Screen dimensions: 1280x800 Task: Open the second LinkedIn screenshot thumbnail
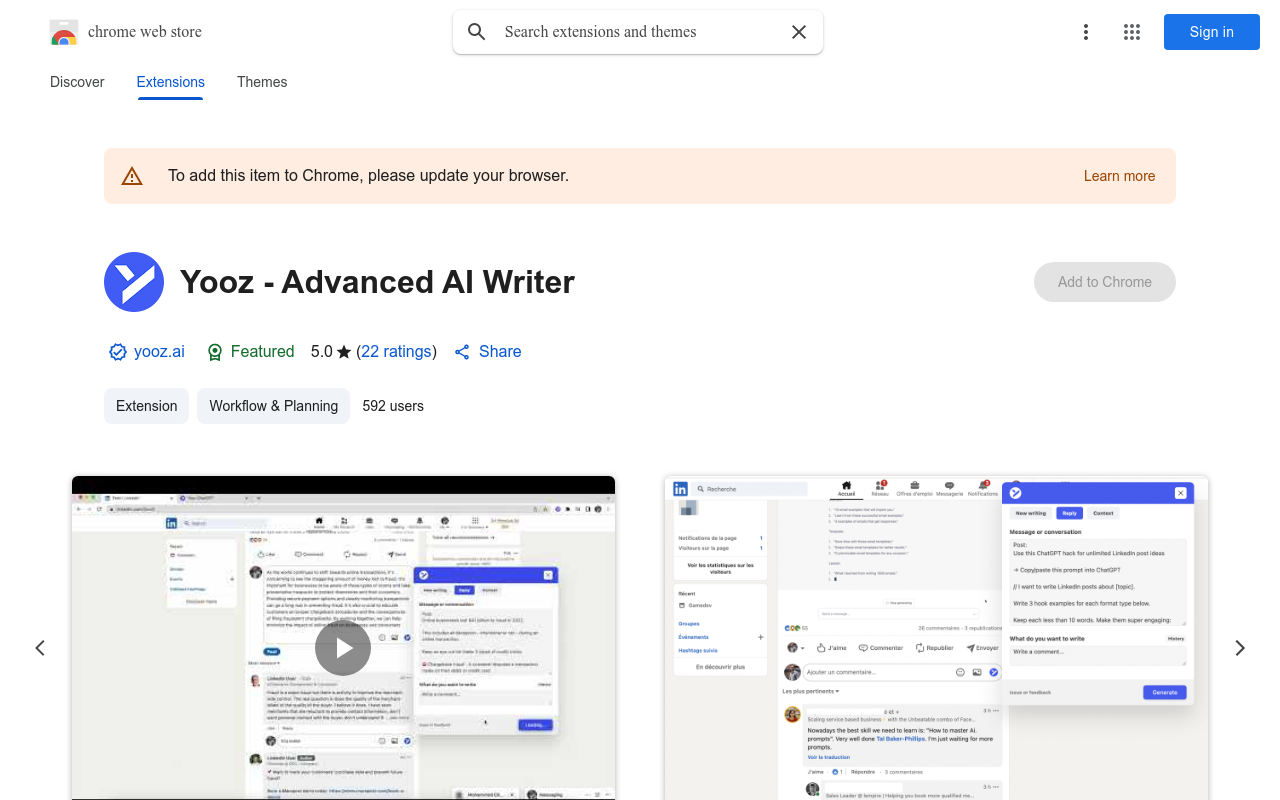(x=936, y=638)
